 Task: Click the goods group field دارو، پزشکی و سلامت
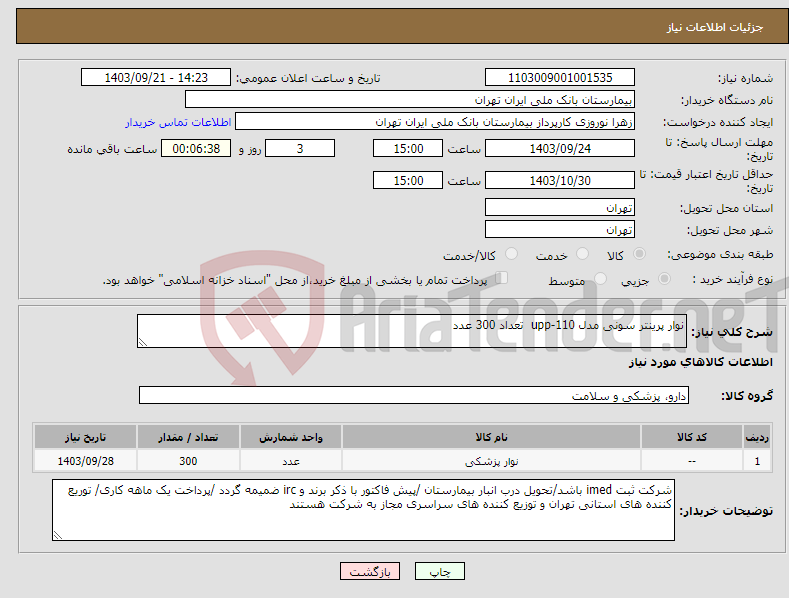[x=414, y=396]
